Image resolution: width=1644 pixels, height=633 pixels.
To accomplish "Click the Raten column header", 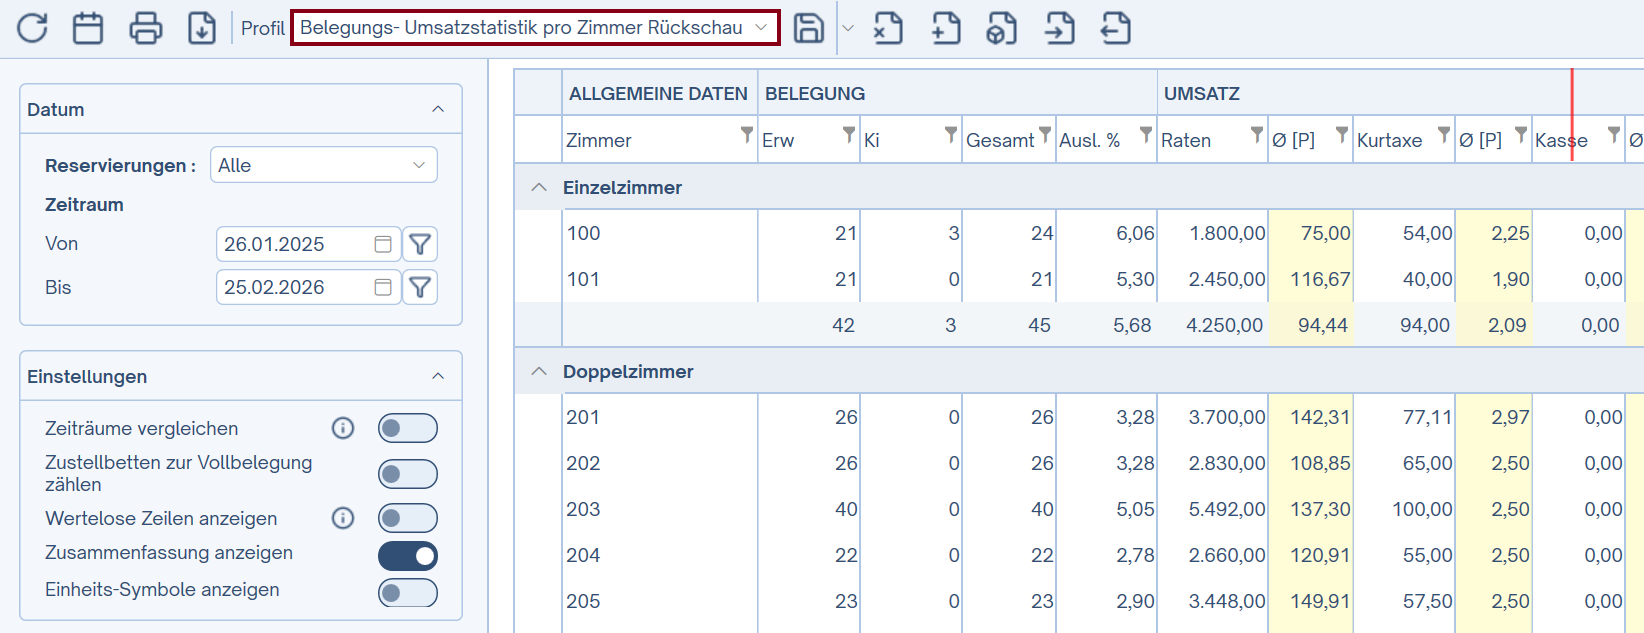I will pyautogui.click(x=1212, y=139).
